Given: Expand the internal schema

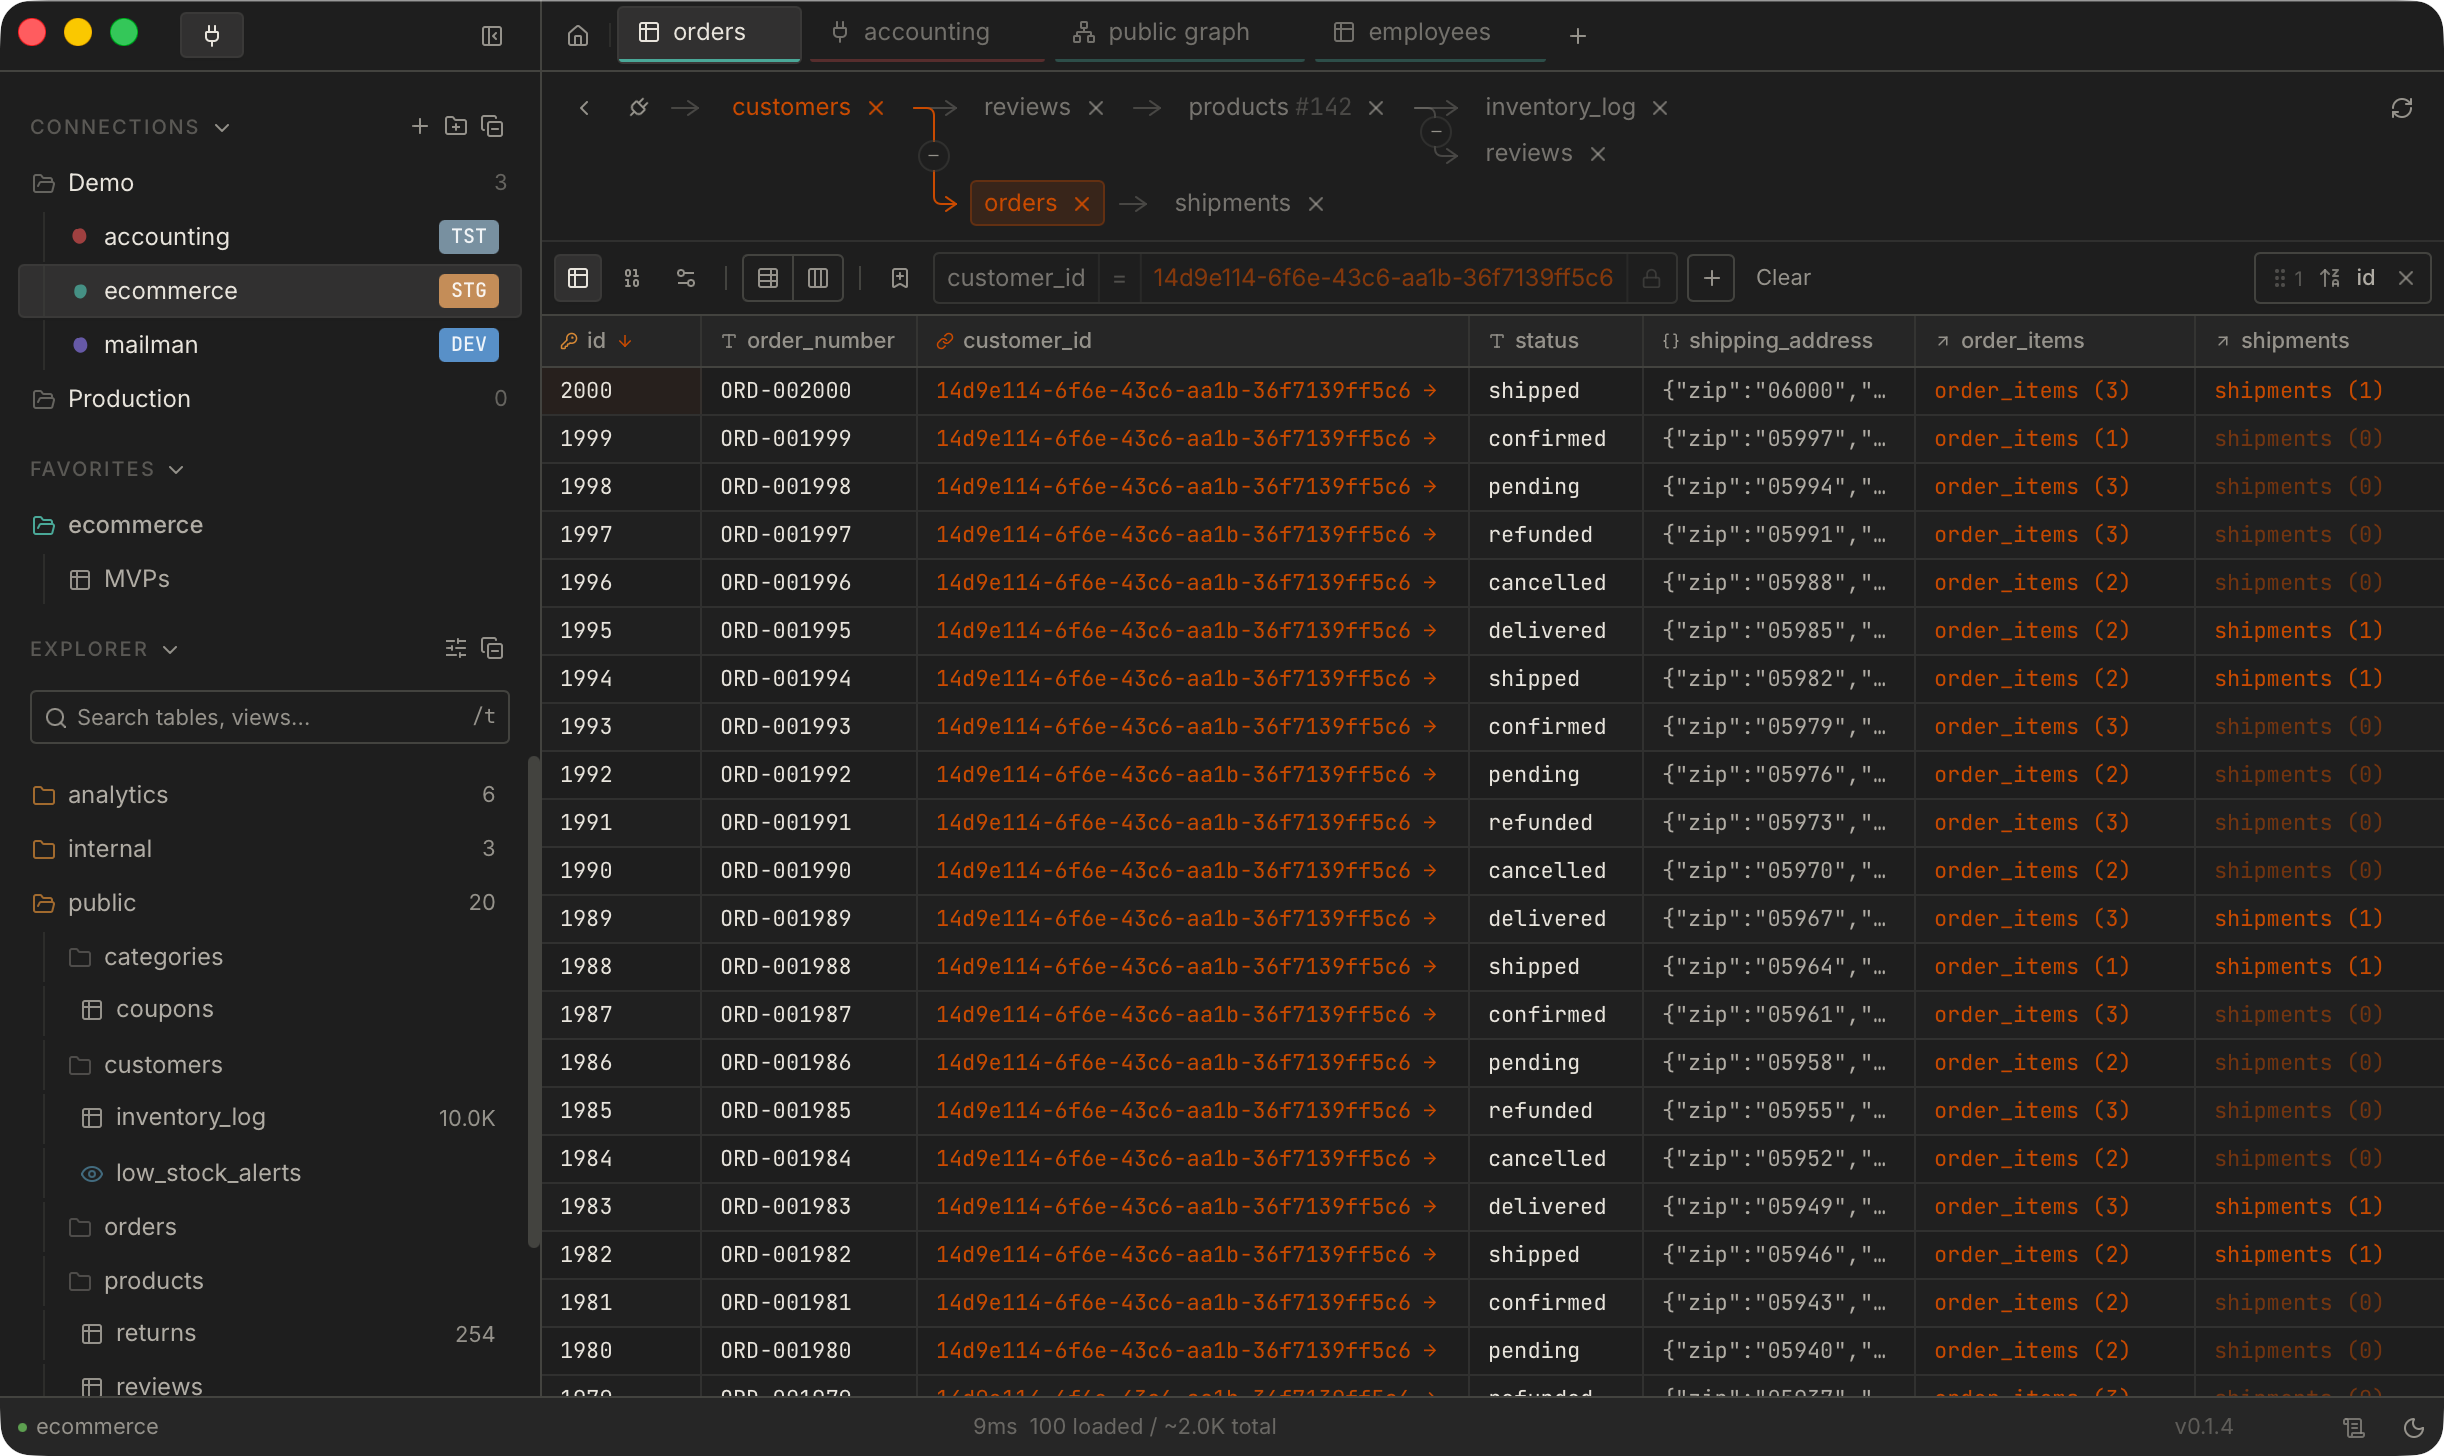Looking at the screenshot, I should [x=270, y=849].
